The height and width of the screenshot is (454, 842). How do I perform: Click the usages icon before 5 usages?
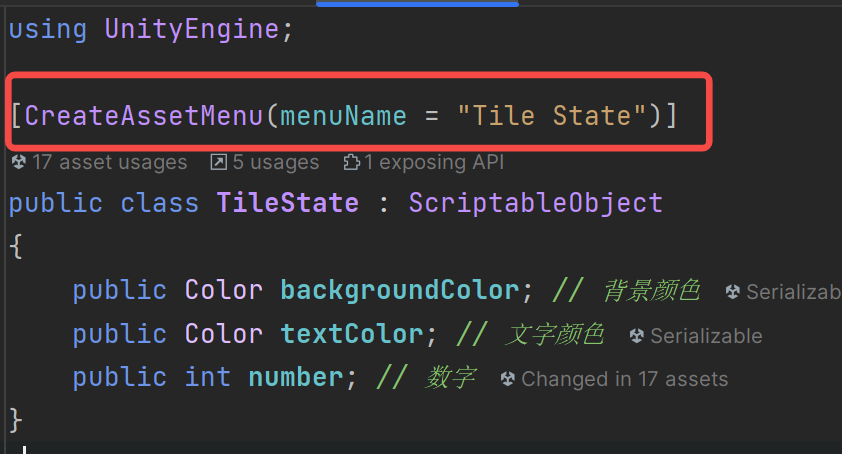point(219,162)
